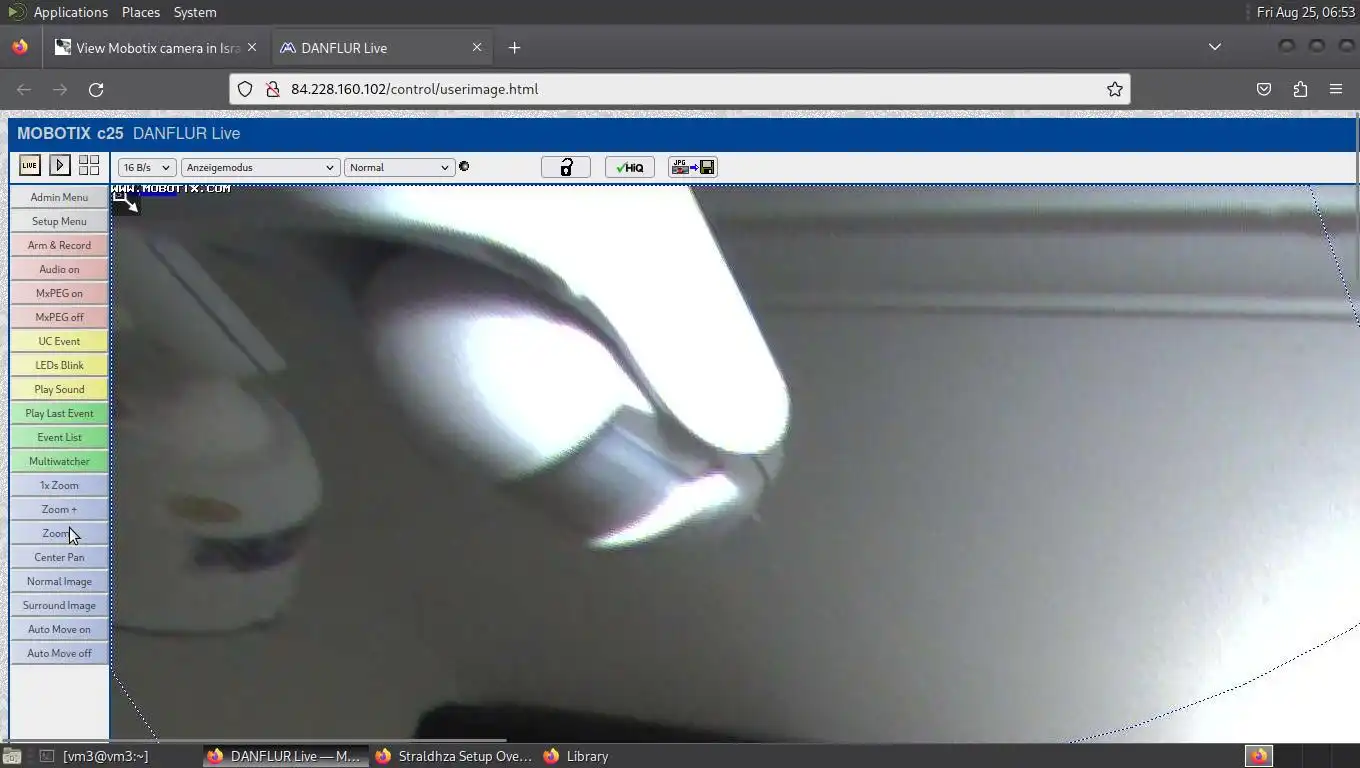Screen dimensions: 1360x768
Task: Open Firefox hamburger menu
Action: coord(1336,89)
